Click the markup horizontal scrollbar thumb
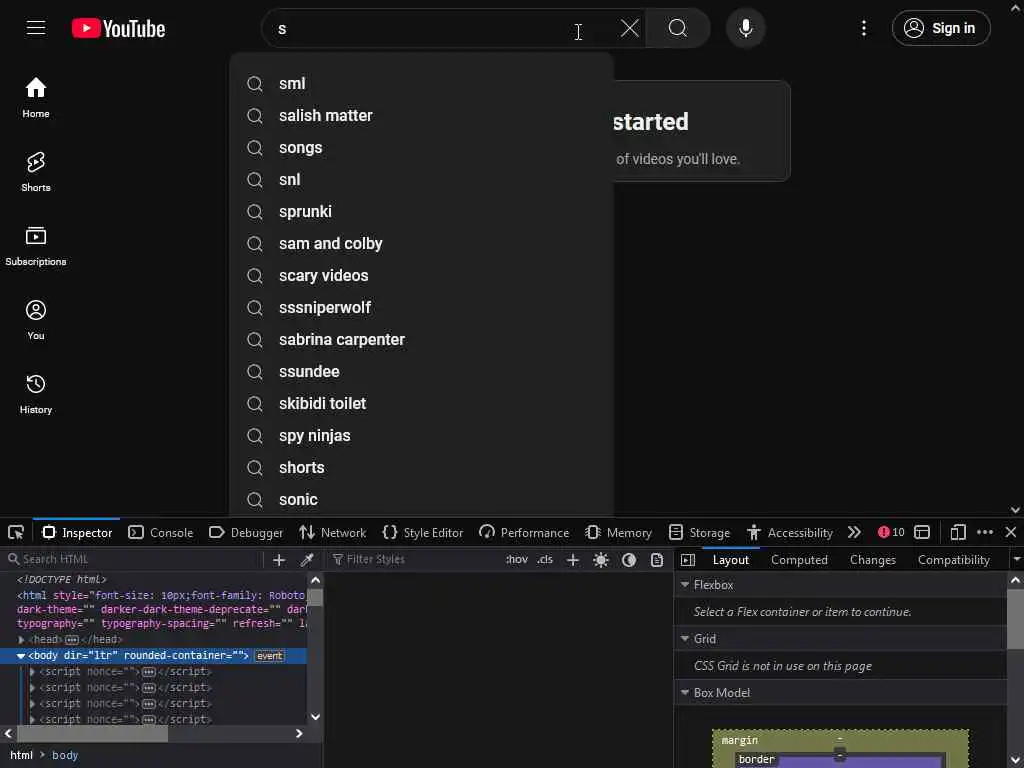Viewport: 1024px width, 768px height. pyautogui.click(x=92, y=733)
